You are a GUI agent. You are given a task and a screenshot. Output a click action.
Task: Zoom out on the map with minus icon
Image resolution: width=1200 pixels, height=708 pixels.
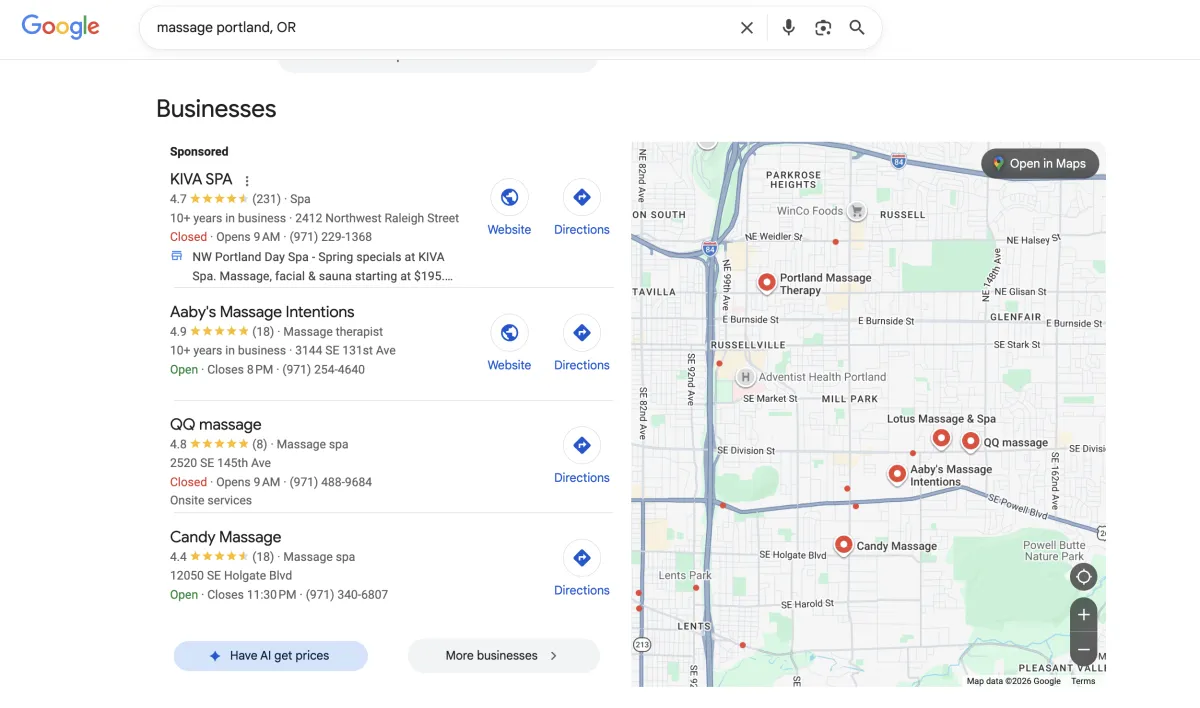click(x=1083, y=648)
